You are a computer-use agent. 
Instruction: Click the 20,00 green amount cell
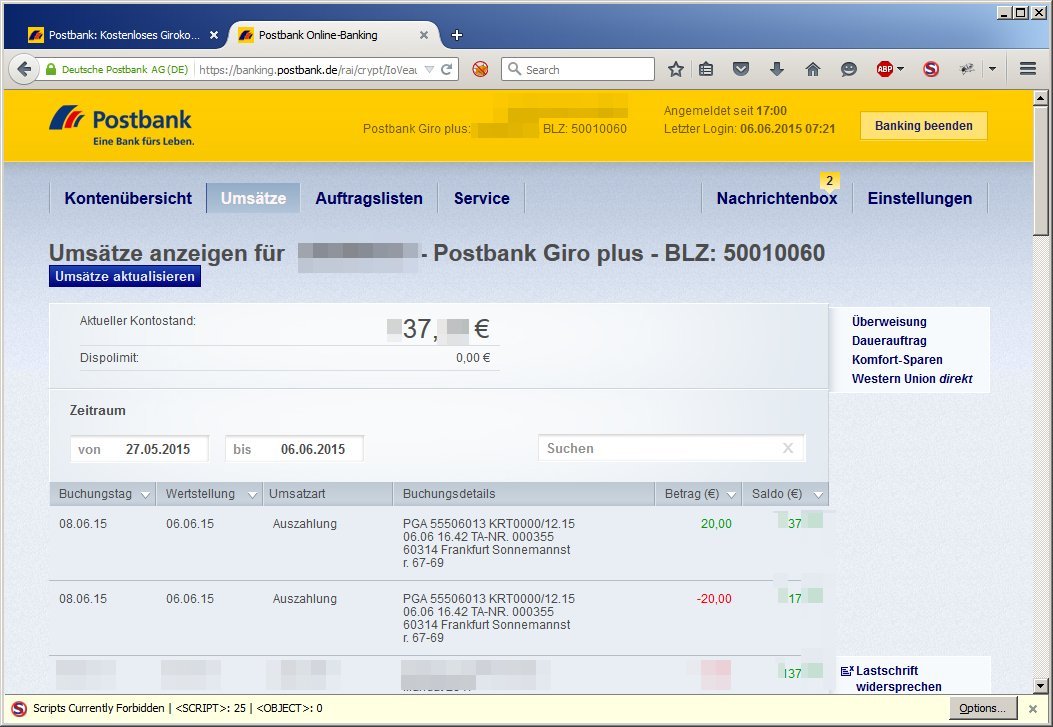(x=716, y=524)
